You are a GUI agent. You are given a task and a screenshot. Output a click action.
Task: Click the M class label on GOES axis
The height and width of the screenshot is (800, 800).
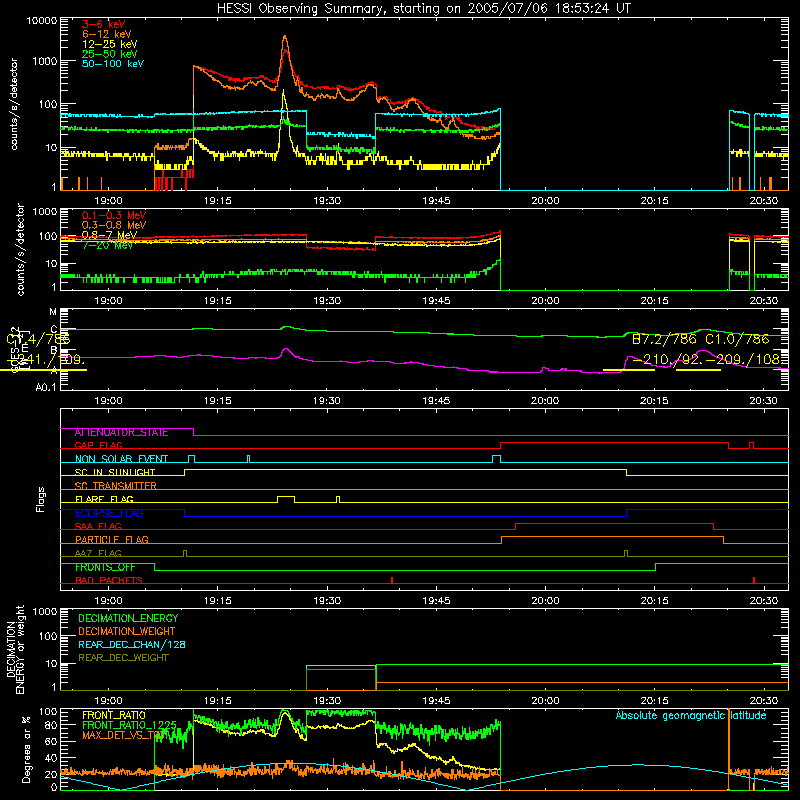coord(53,312)
